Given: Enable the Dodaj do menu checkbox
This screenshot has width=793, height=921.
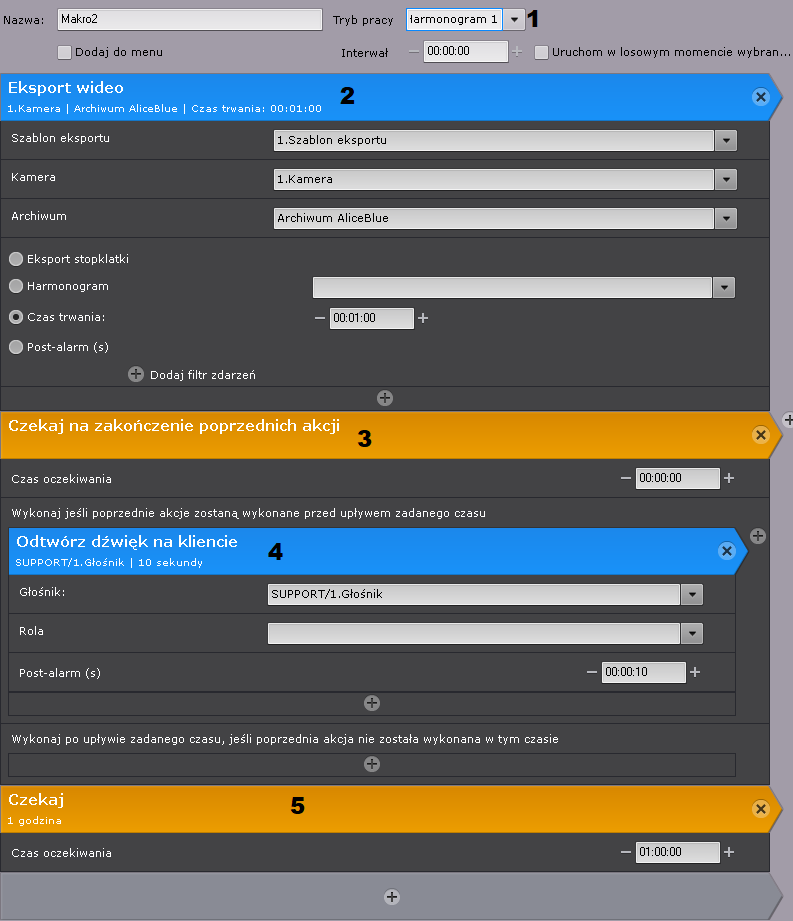Looking at the screenshot, I should pyautogui.click(x=65, y=52).
